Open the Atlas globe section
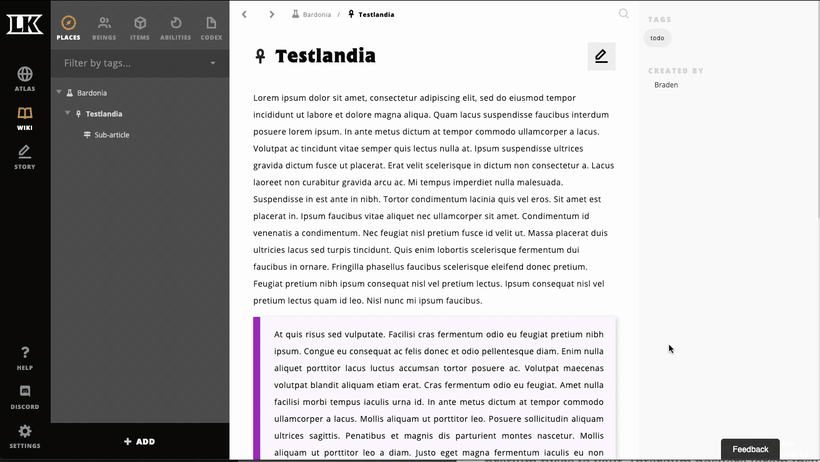820x462 pixels. (25, 79)
